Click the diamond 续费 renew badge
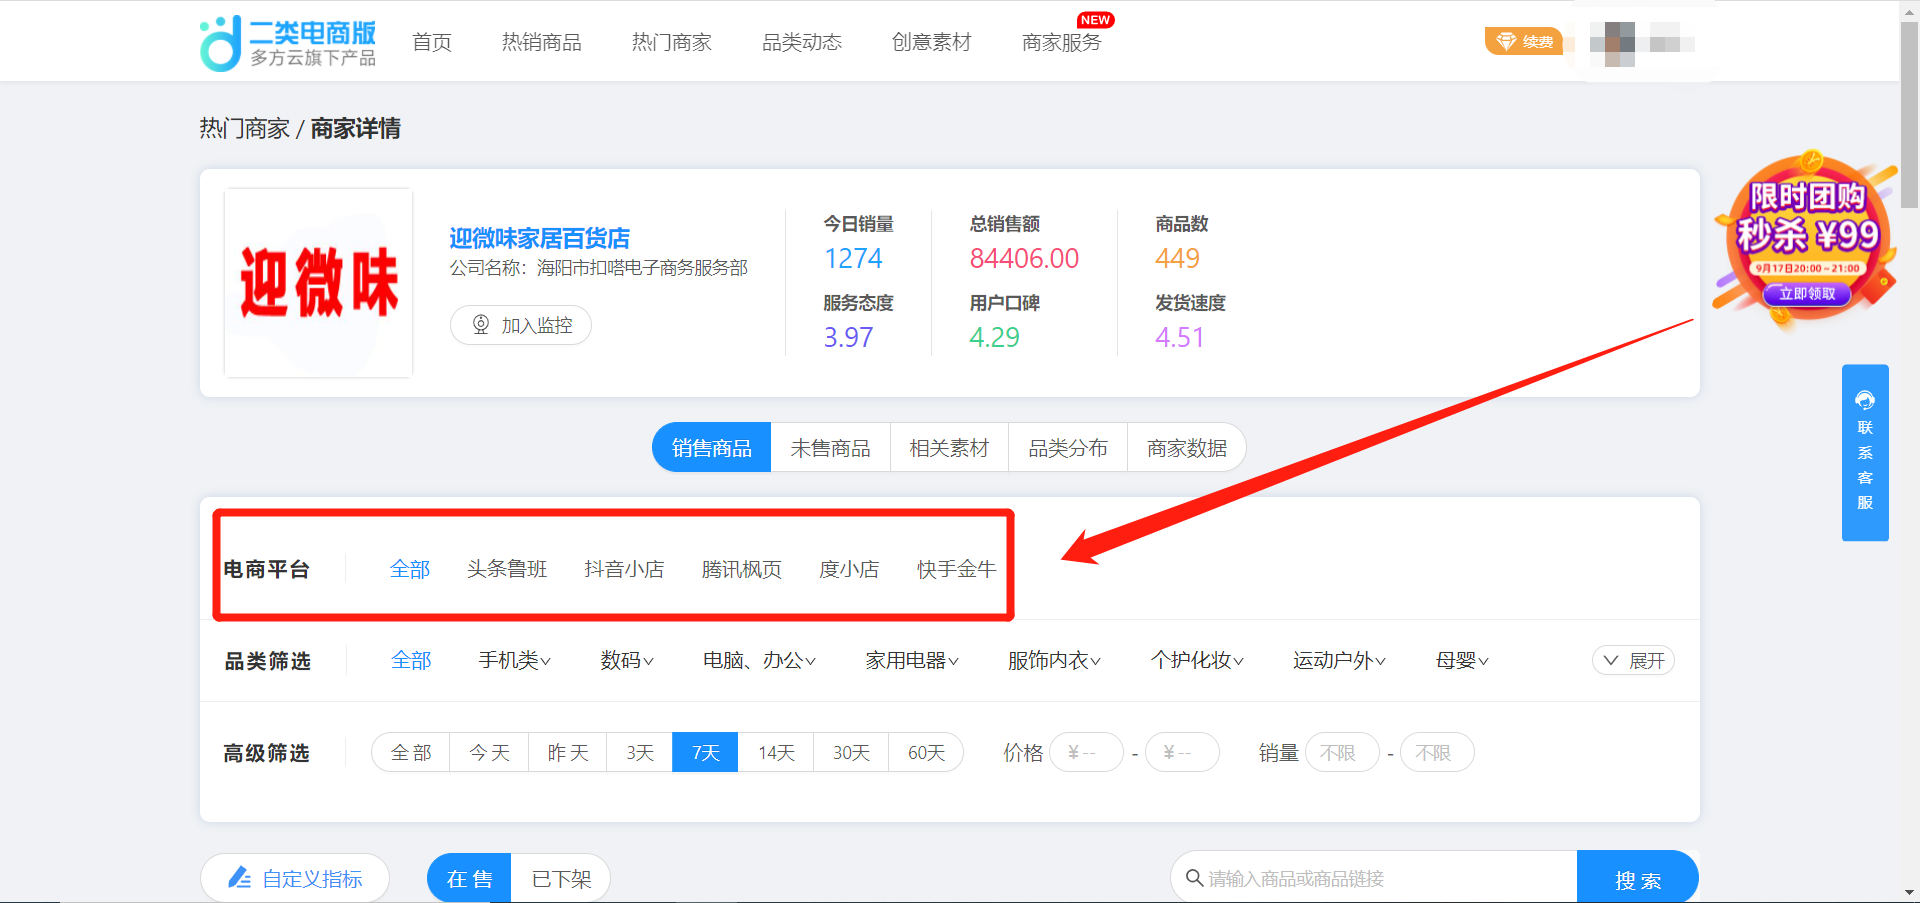The width and height of the screenshot is (1920, 903). tap(1523, 42)
